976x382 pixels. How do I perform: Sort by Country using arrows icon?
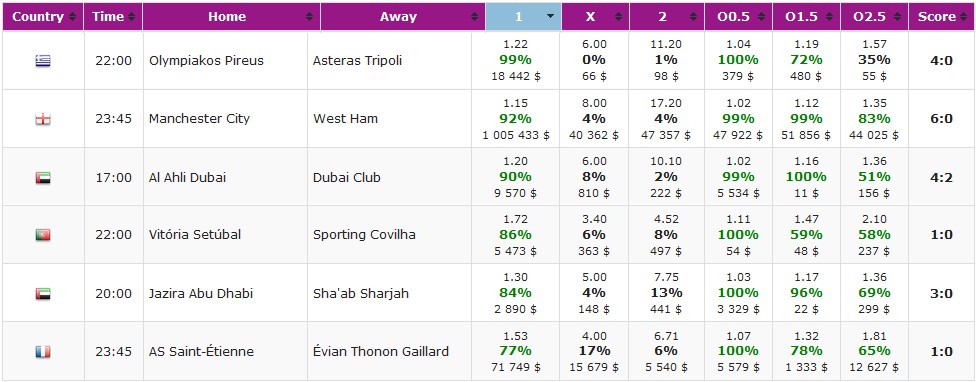point(73,17)
